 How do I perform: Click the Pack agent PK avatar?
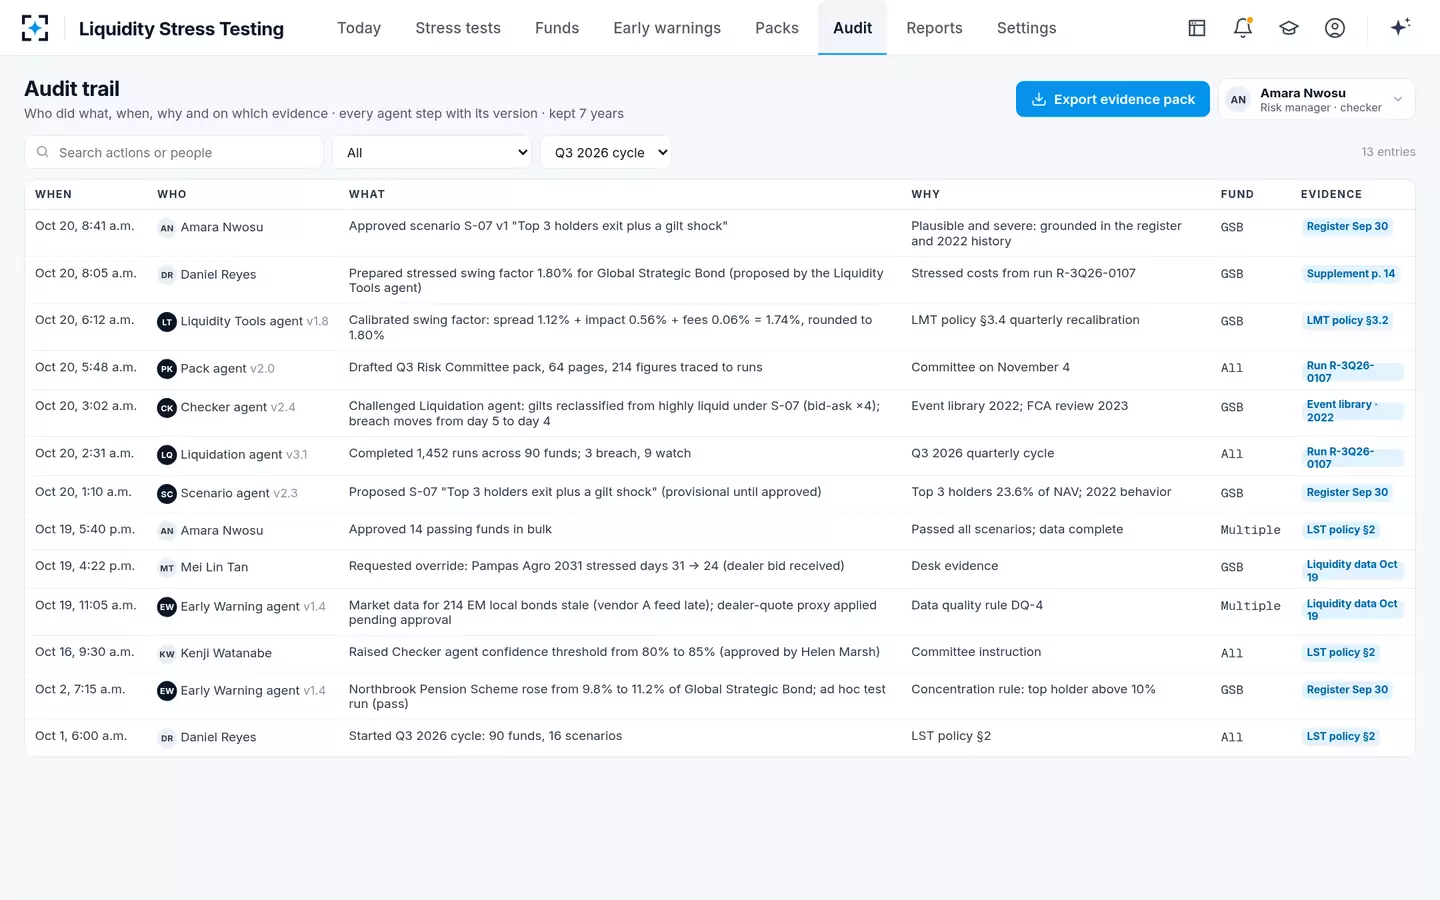click(x=167, y=369)
